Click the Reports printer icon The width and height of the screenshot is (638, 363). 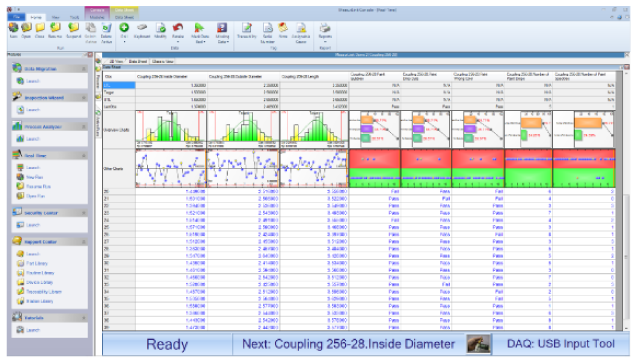click(325, 28)
